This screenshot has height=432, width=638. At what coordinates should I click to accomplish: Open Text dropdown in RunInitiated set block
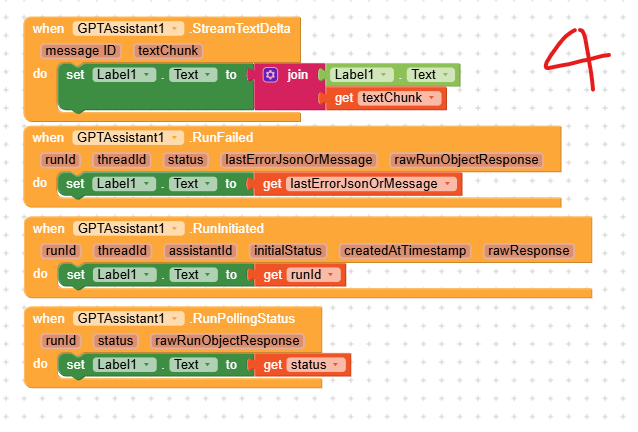193,275
